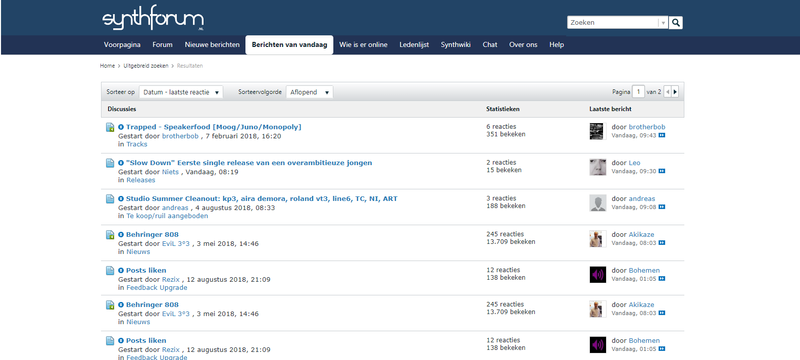Jump to first unread in Trapped thread
This screenshot has height=360, width=800.
[121, 127]
